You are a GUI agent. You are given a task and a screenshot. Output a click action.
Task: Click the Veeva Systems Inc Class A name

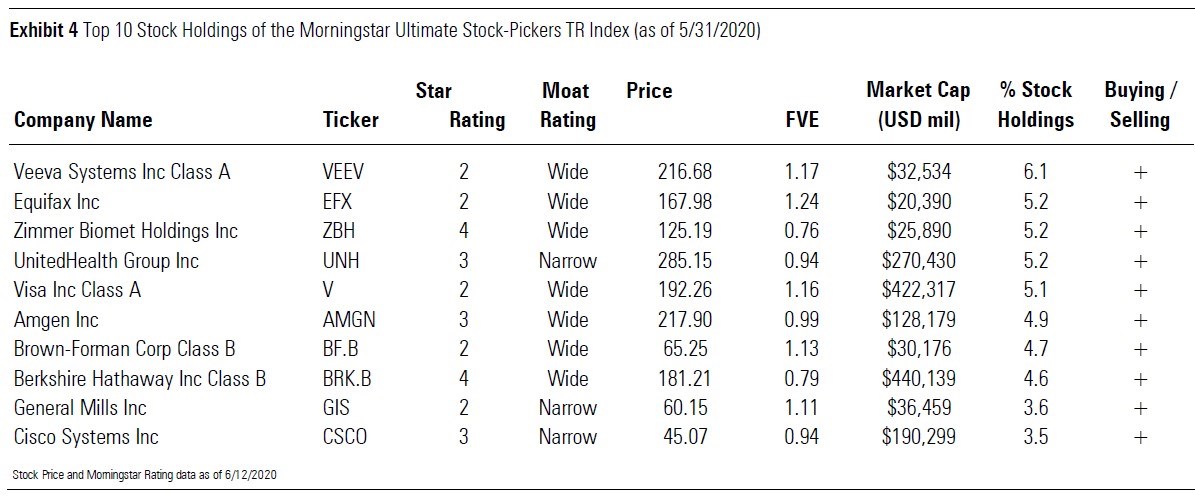click(122, 172)
